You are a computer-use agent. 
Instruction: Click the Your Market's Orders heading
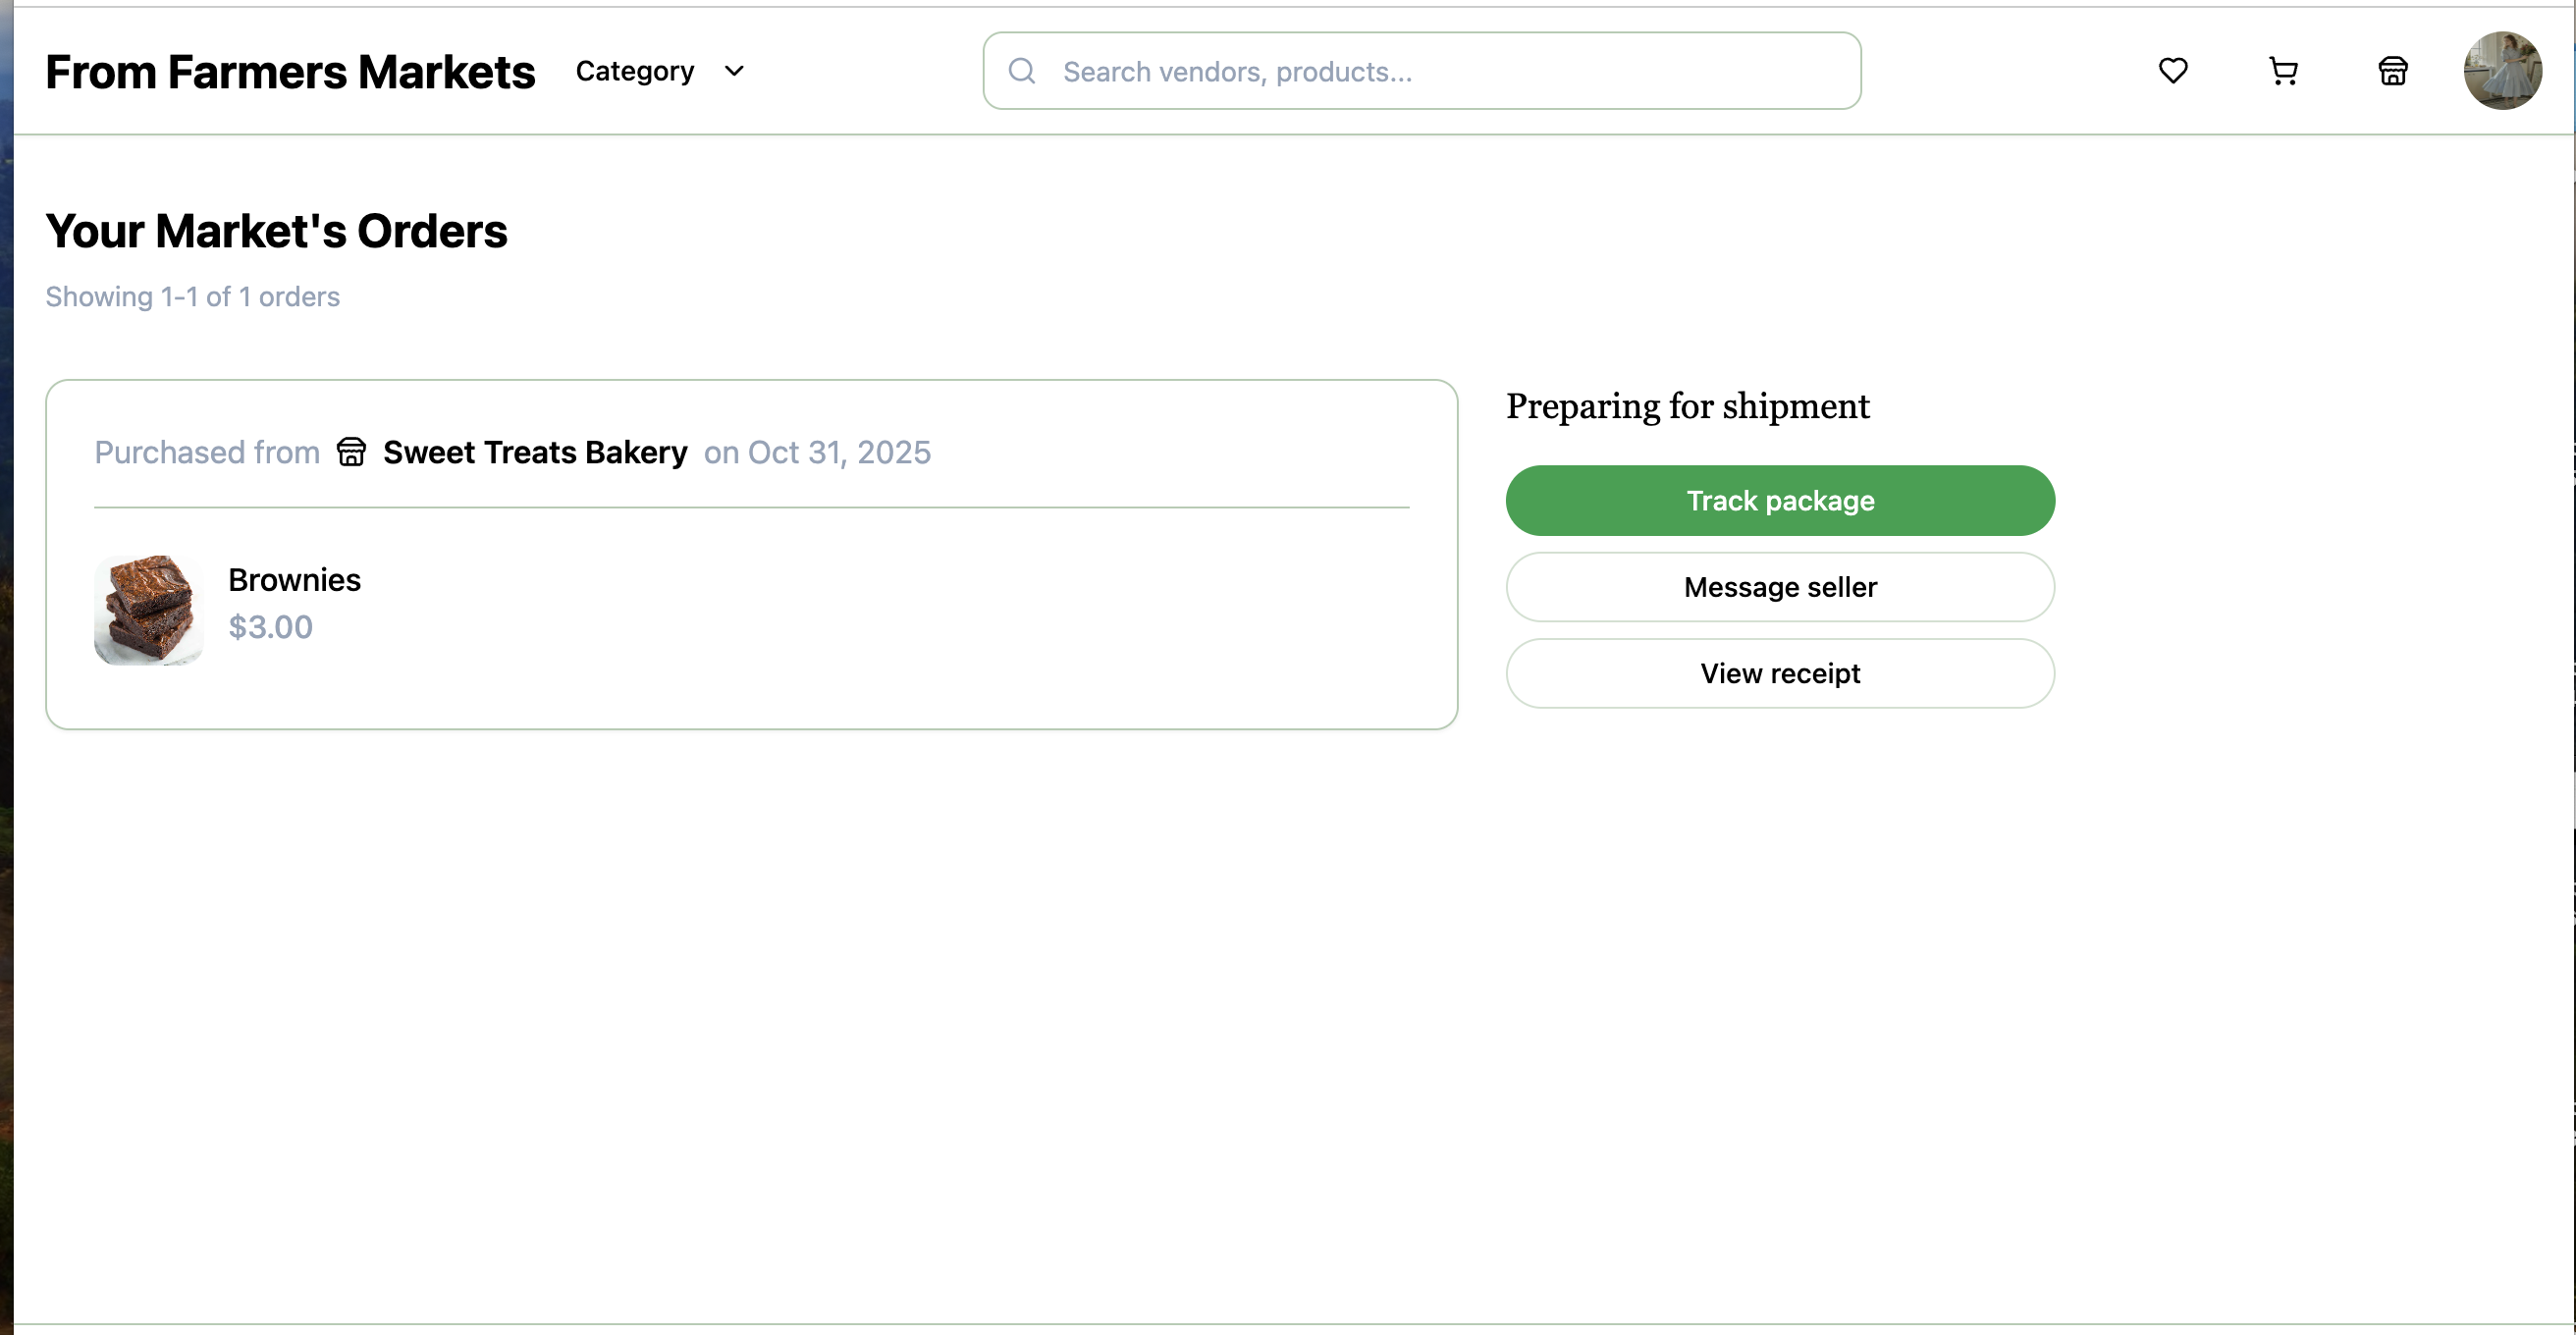(x=276, y=231)
